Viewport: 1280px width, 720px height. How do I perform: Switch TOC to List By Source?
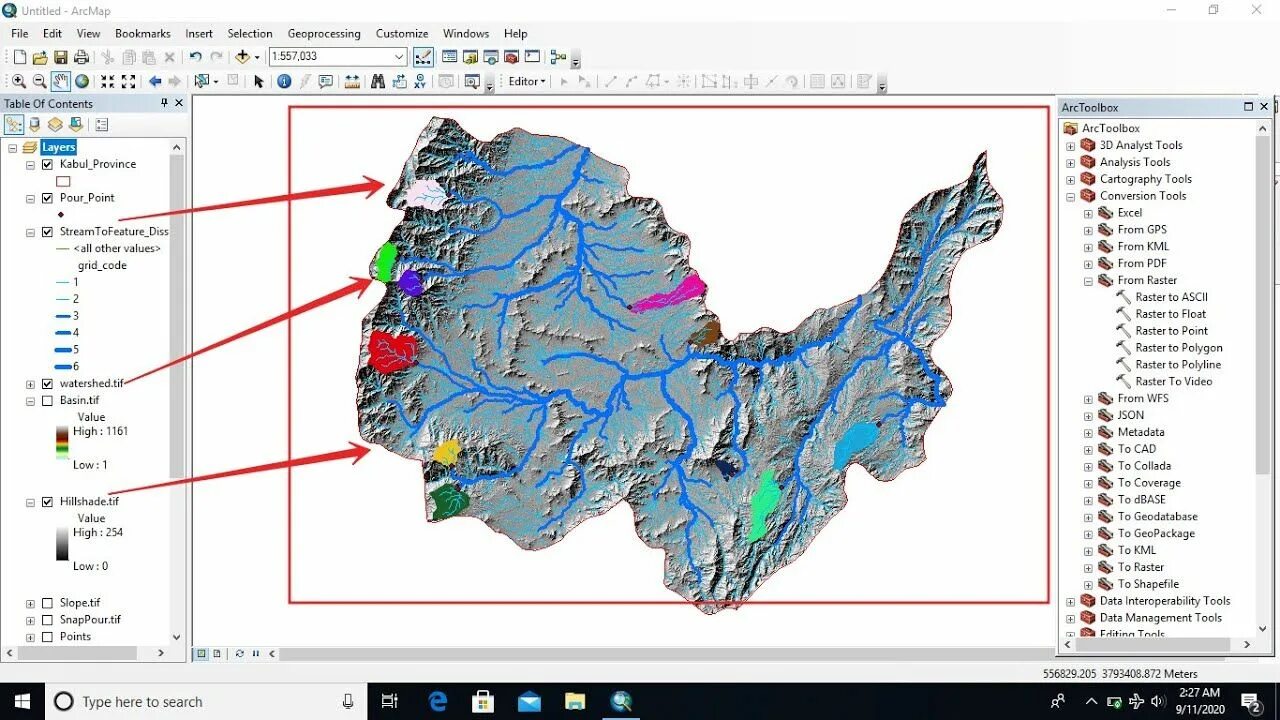point(35,125)
